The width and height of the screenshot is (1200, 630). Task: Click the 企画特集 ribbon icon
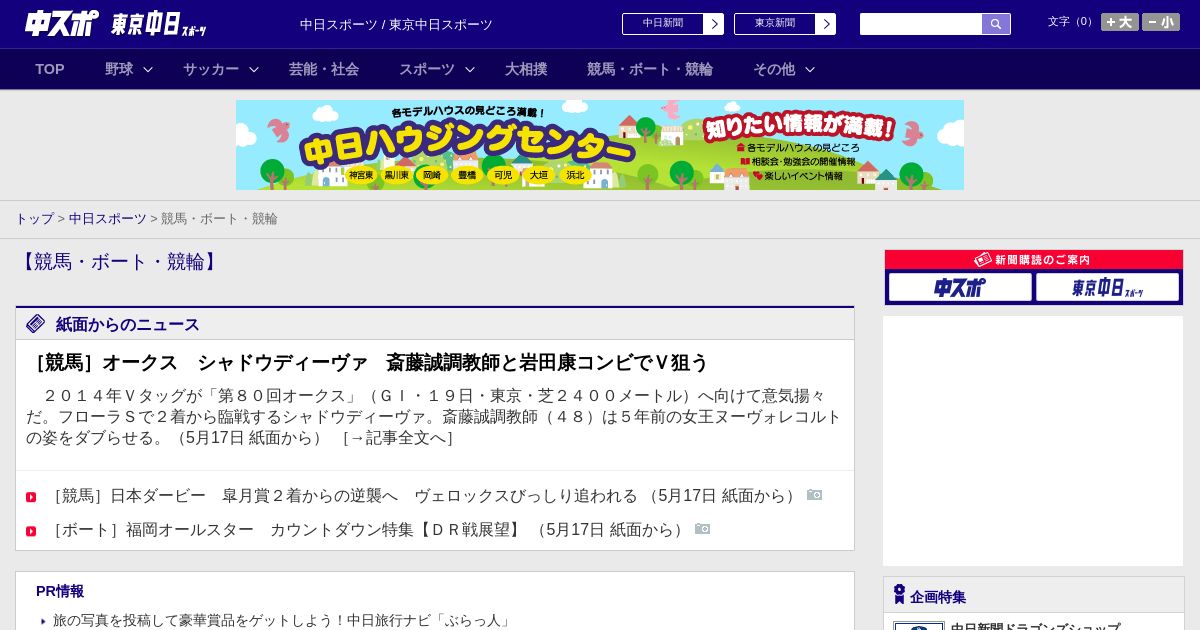tap(899, 595)
